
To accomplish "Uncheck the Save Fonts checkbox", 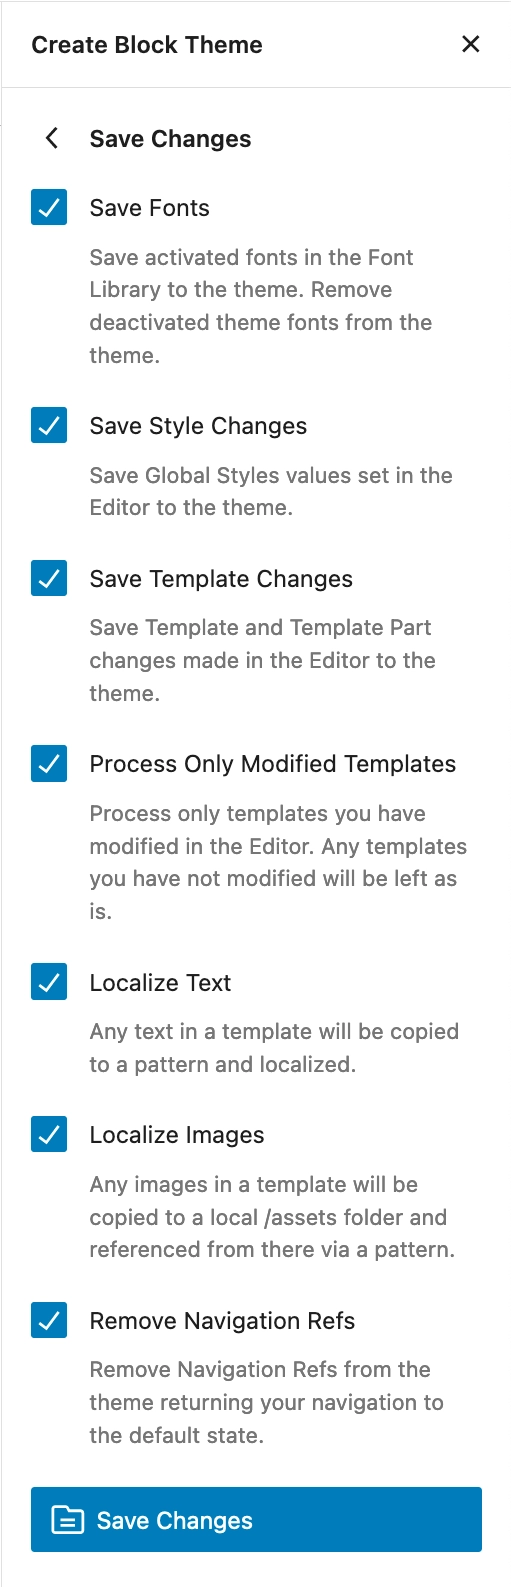I will [49, 208].
